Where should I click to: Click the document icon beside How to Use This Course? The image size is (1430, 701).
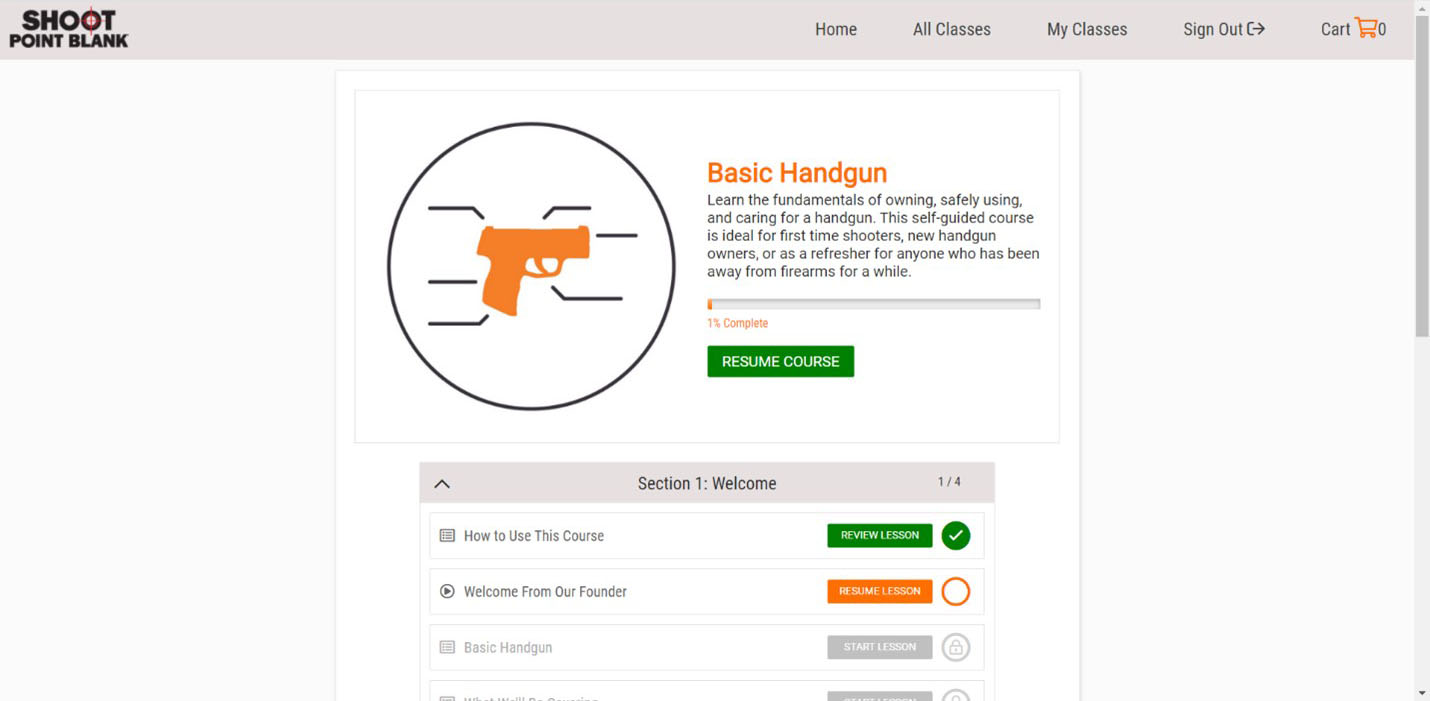[x=447, y=536]
